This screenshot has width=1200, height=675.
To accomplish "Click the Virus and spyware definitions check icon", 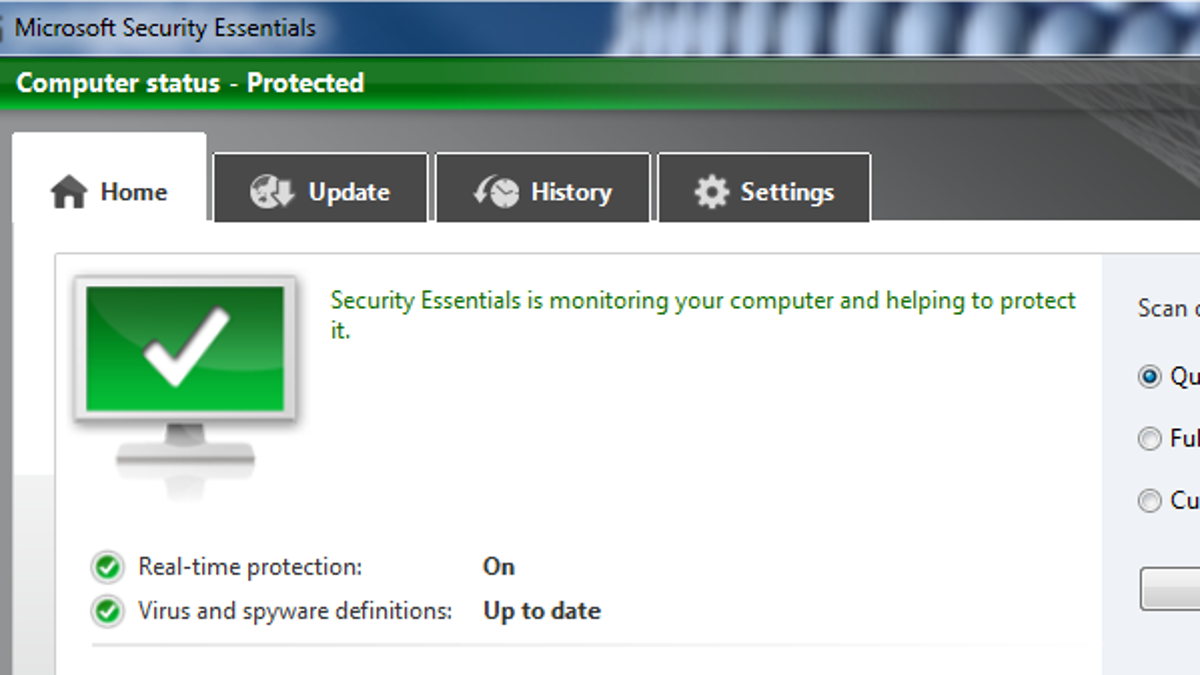I will click(107, 610).
